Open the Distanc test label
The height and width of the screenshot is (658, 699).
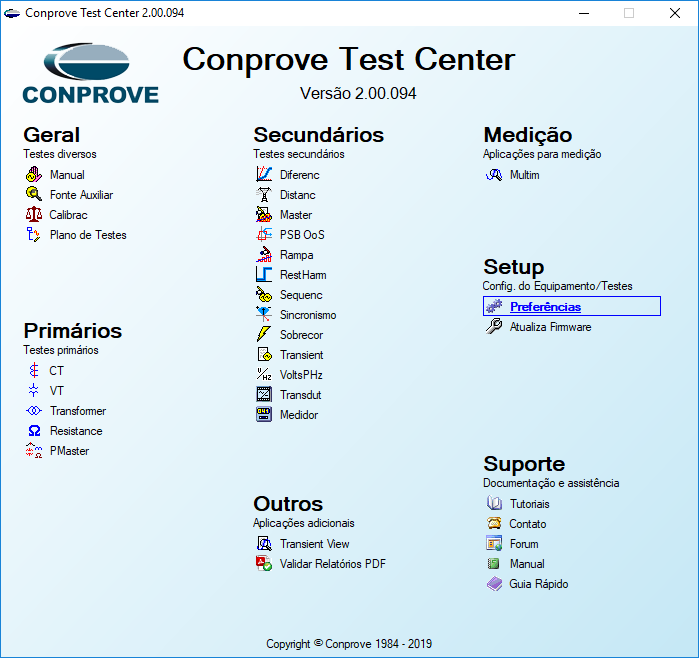tap(297, 195)
